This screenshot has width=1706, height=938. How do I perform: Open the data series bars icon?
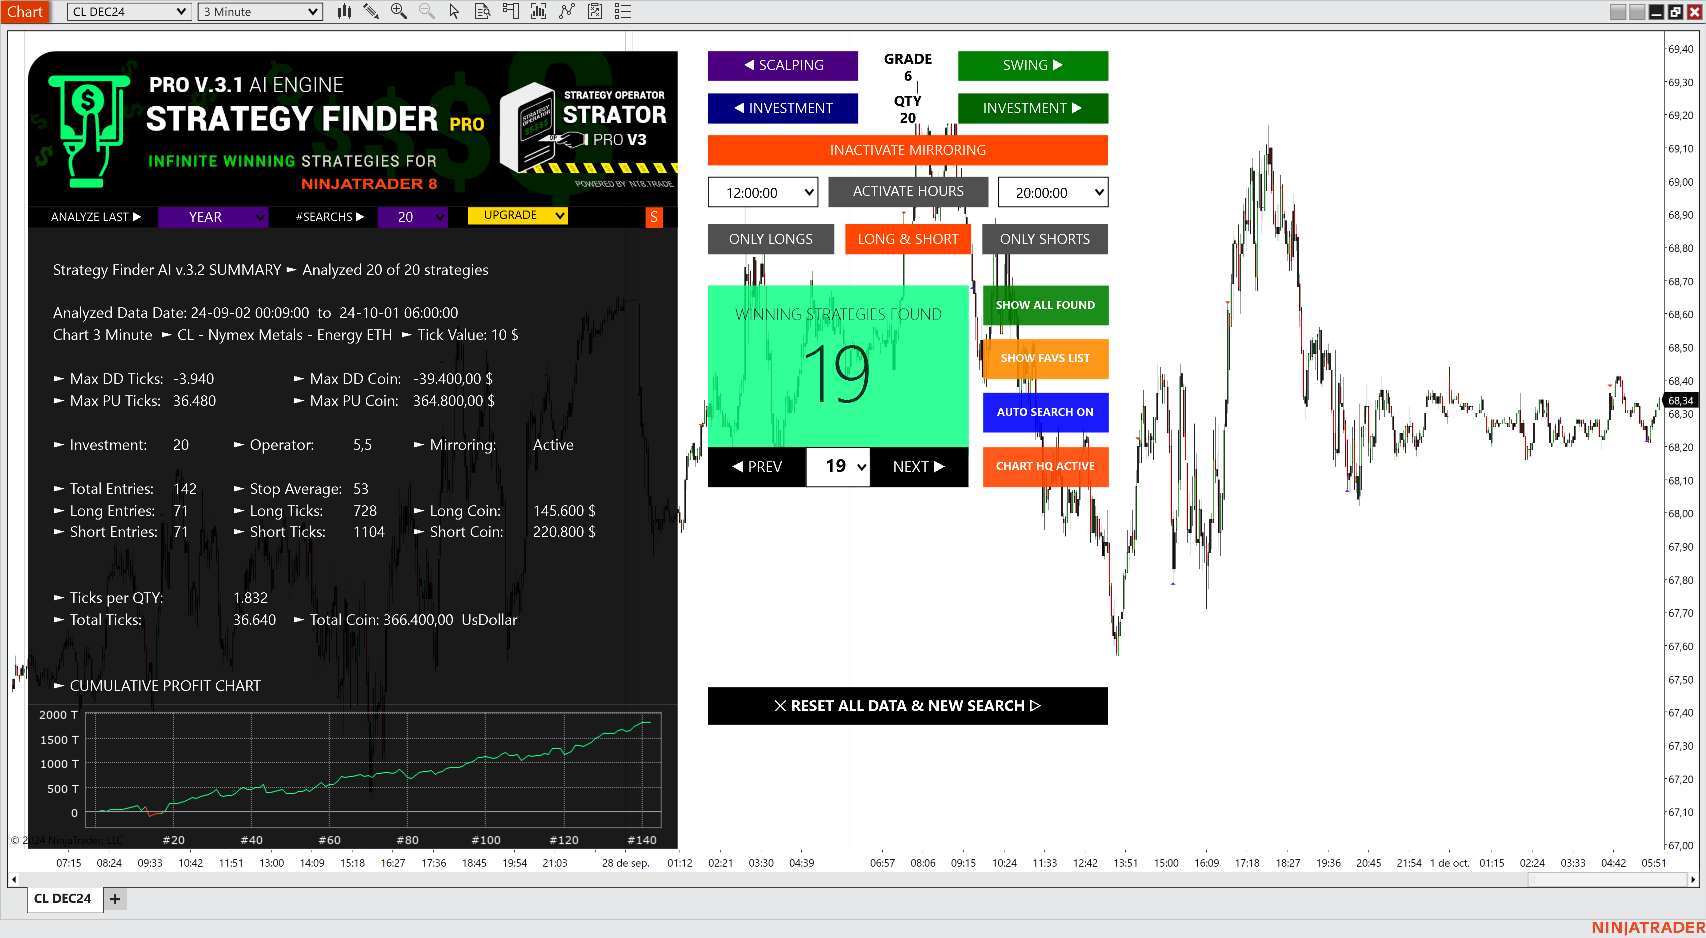click(538, 11)
